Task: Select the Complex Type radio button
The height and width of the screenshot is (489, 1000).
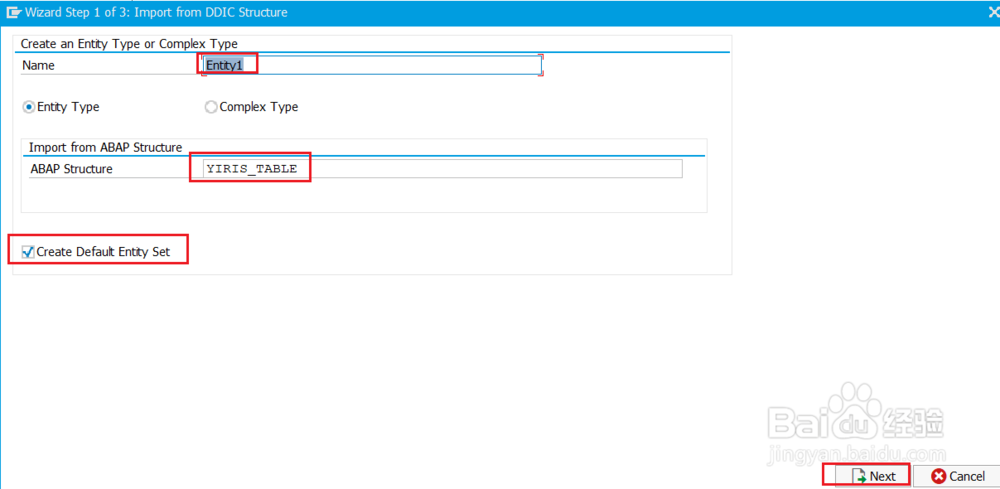Action: 211,107
